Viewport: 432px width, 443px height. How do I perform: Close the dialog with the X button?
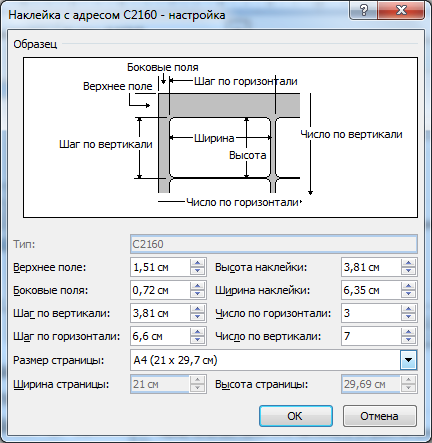pyautogui.click(x=402, y=10)
